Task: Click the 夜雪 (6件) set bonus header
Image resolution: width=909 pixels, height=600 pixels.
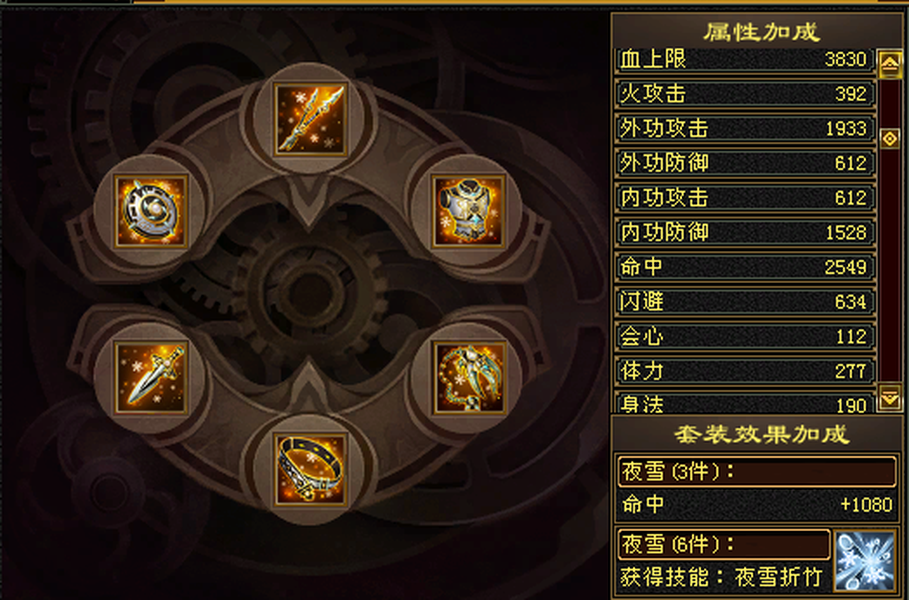Action: pyautogui.click(x=723, y=544)
